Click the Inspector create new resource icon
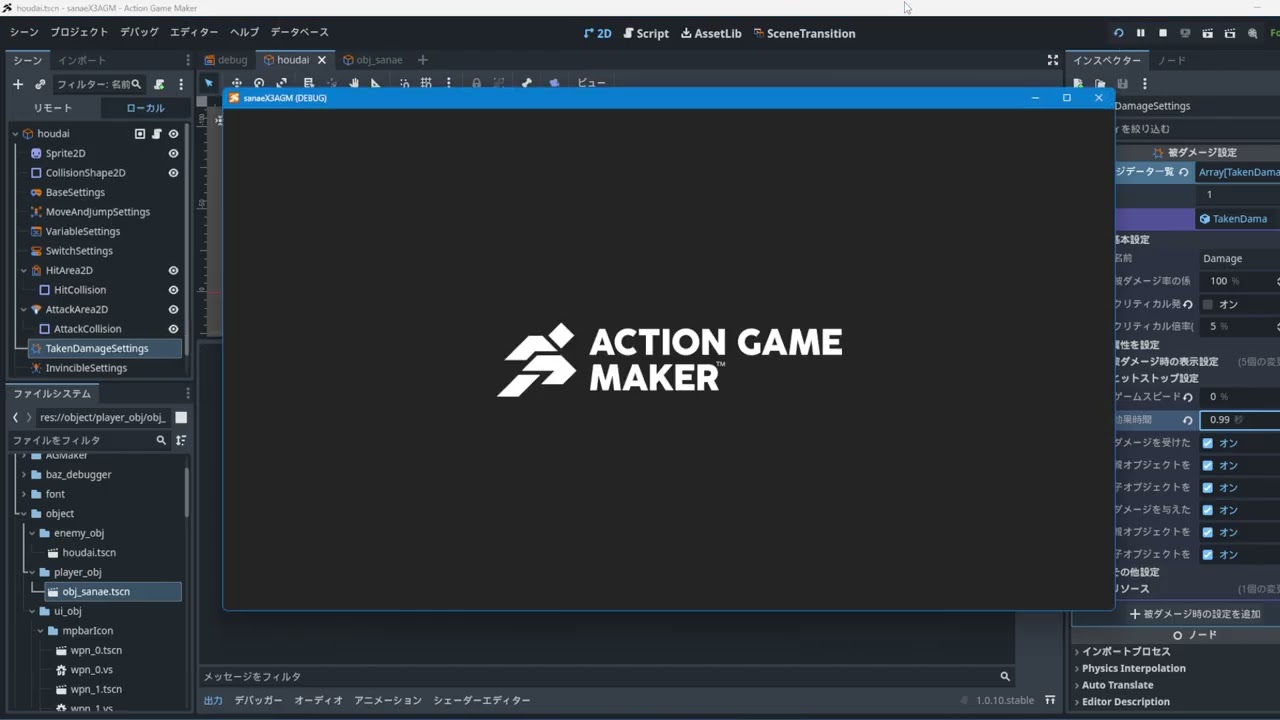This screenshot has width=1280, height=720. pos(1078,84)
